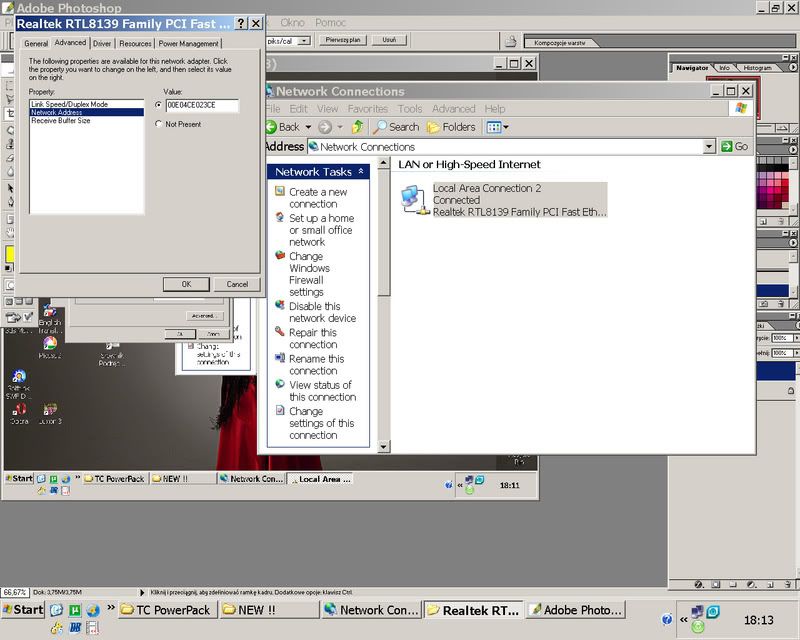Screen dimensions: 800x640
Task: Click the Photoshop zoom percentage field 66,67%
Action: (15, 593)
